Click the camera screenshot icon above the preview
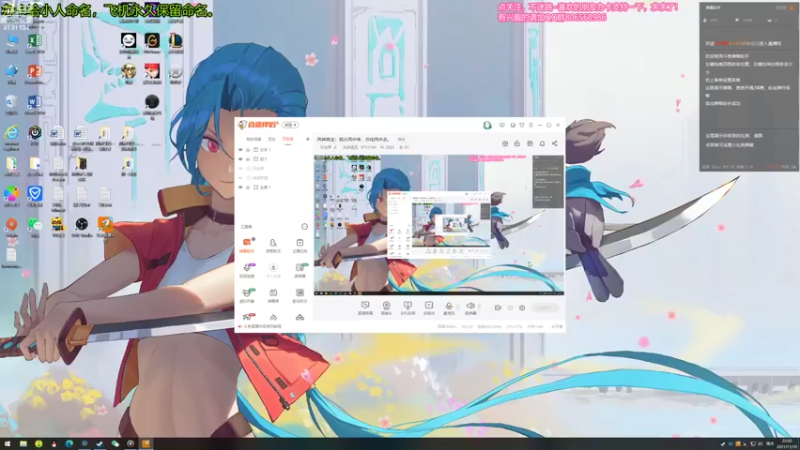Image resolution: width=800 pixels, height=450 pixels. point(505,143)
